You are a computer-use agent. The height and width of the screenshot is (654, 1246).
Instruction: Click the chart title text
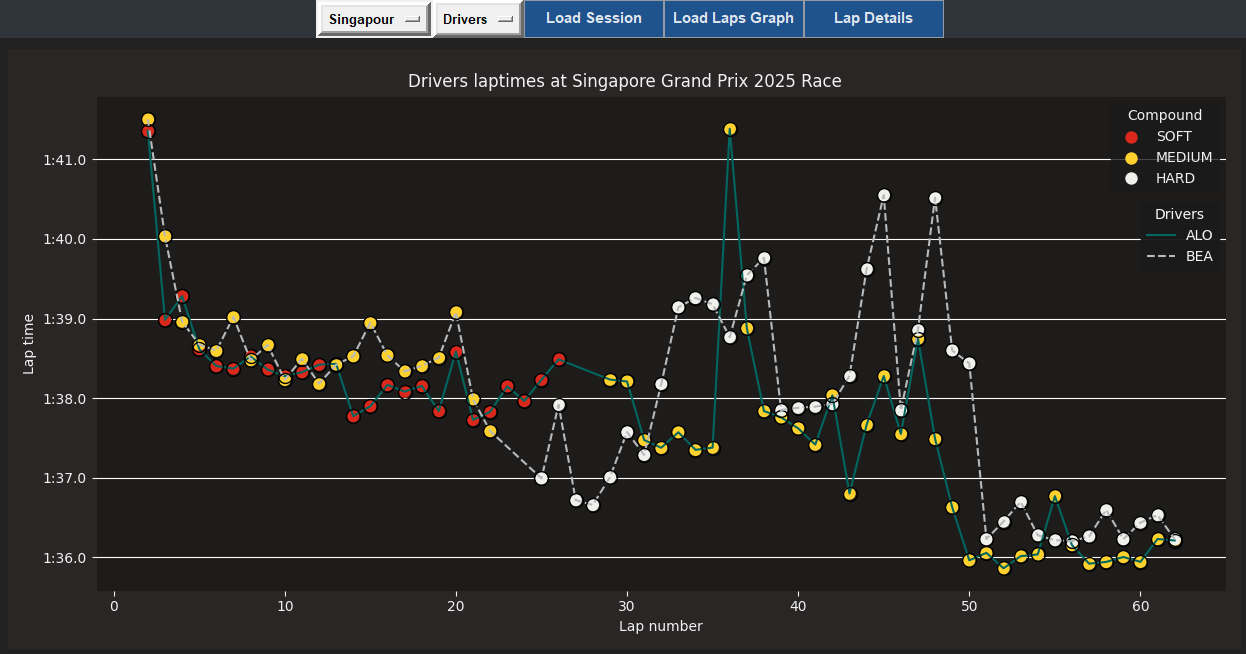(624, 81)
